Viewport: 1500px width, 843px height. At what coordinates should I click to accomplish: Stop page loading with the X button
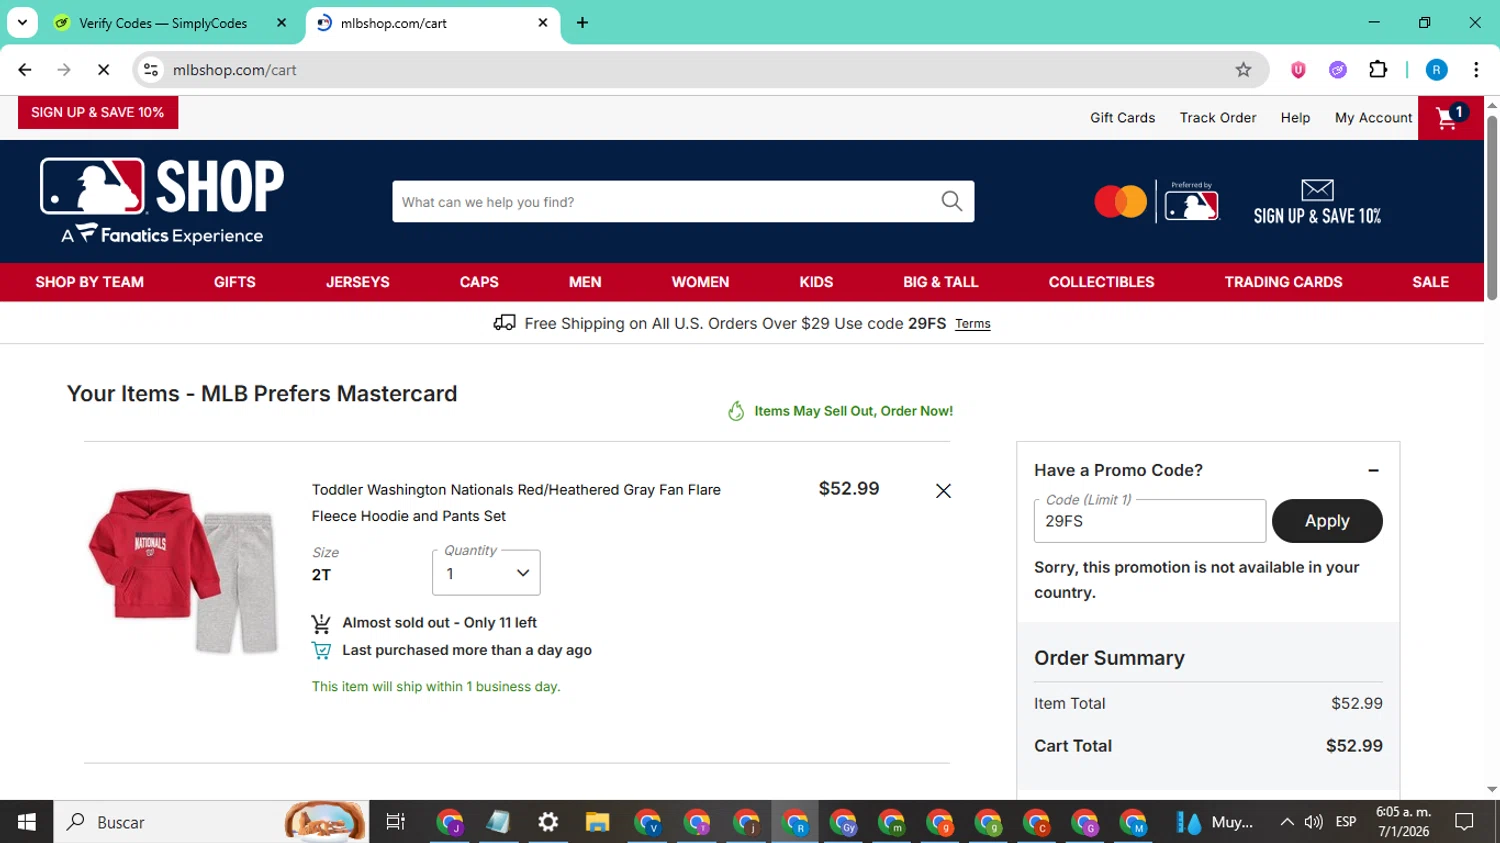tap(103, 70)
